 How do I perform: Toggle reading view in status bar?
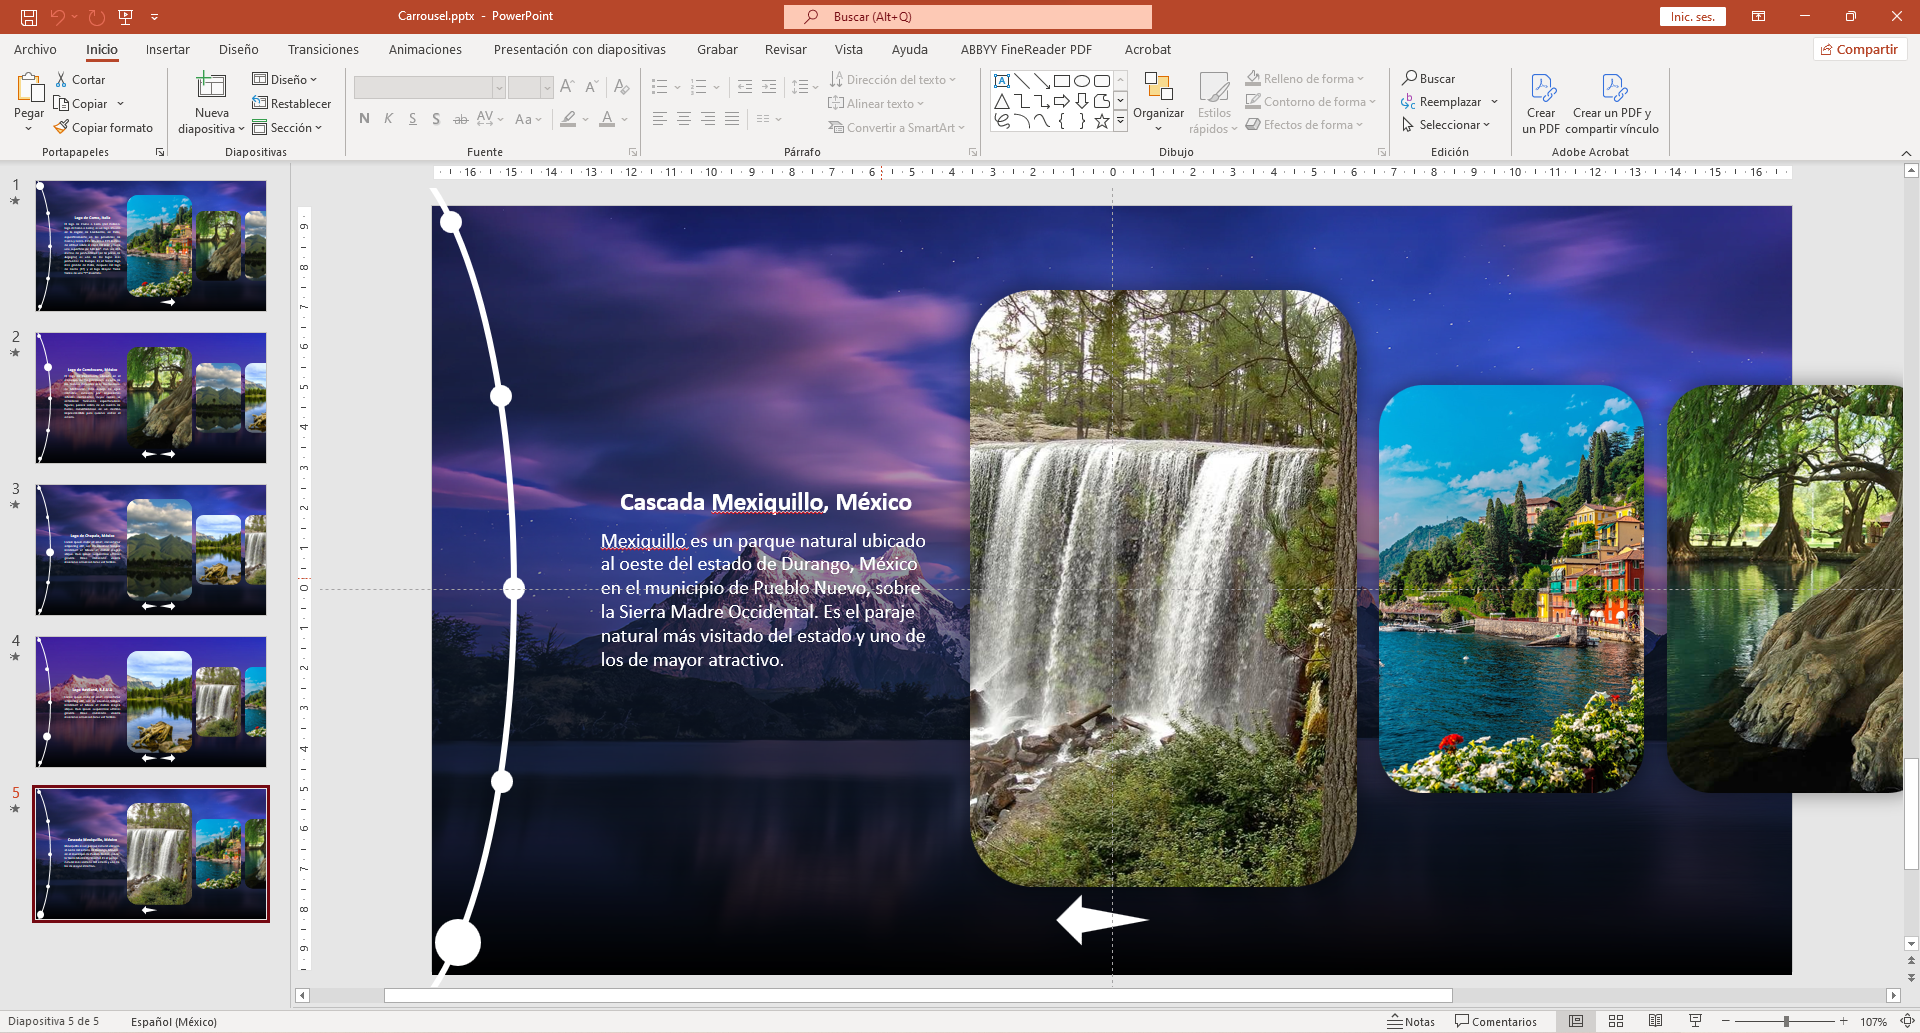pos(1656,1021)
